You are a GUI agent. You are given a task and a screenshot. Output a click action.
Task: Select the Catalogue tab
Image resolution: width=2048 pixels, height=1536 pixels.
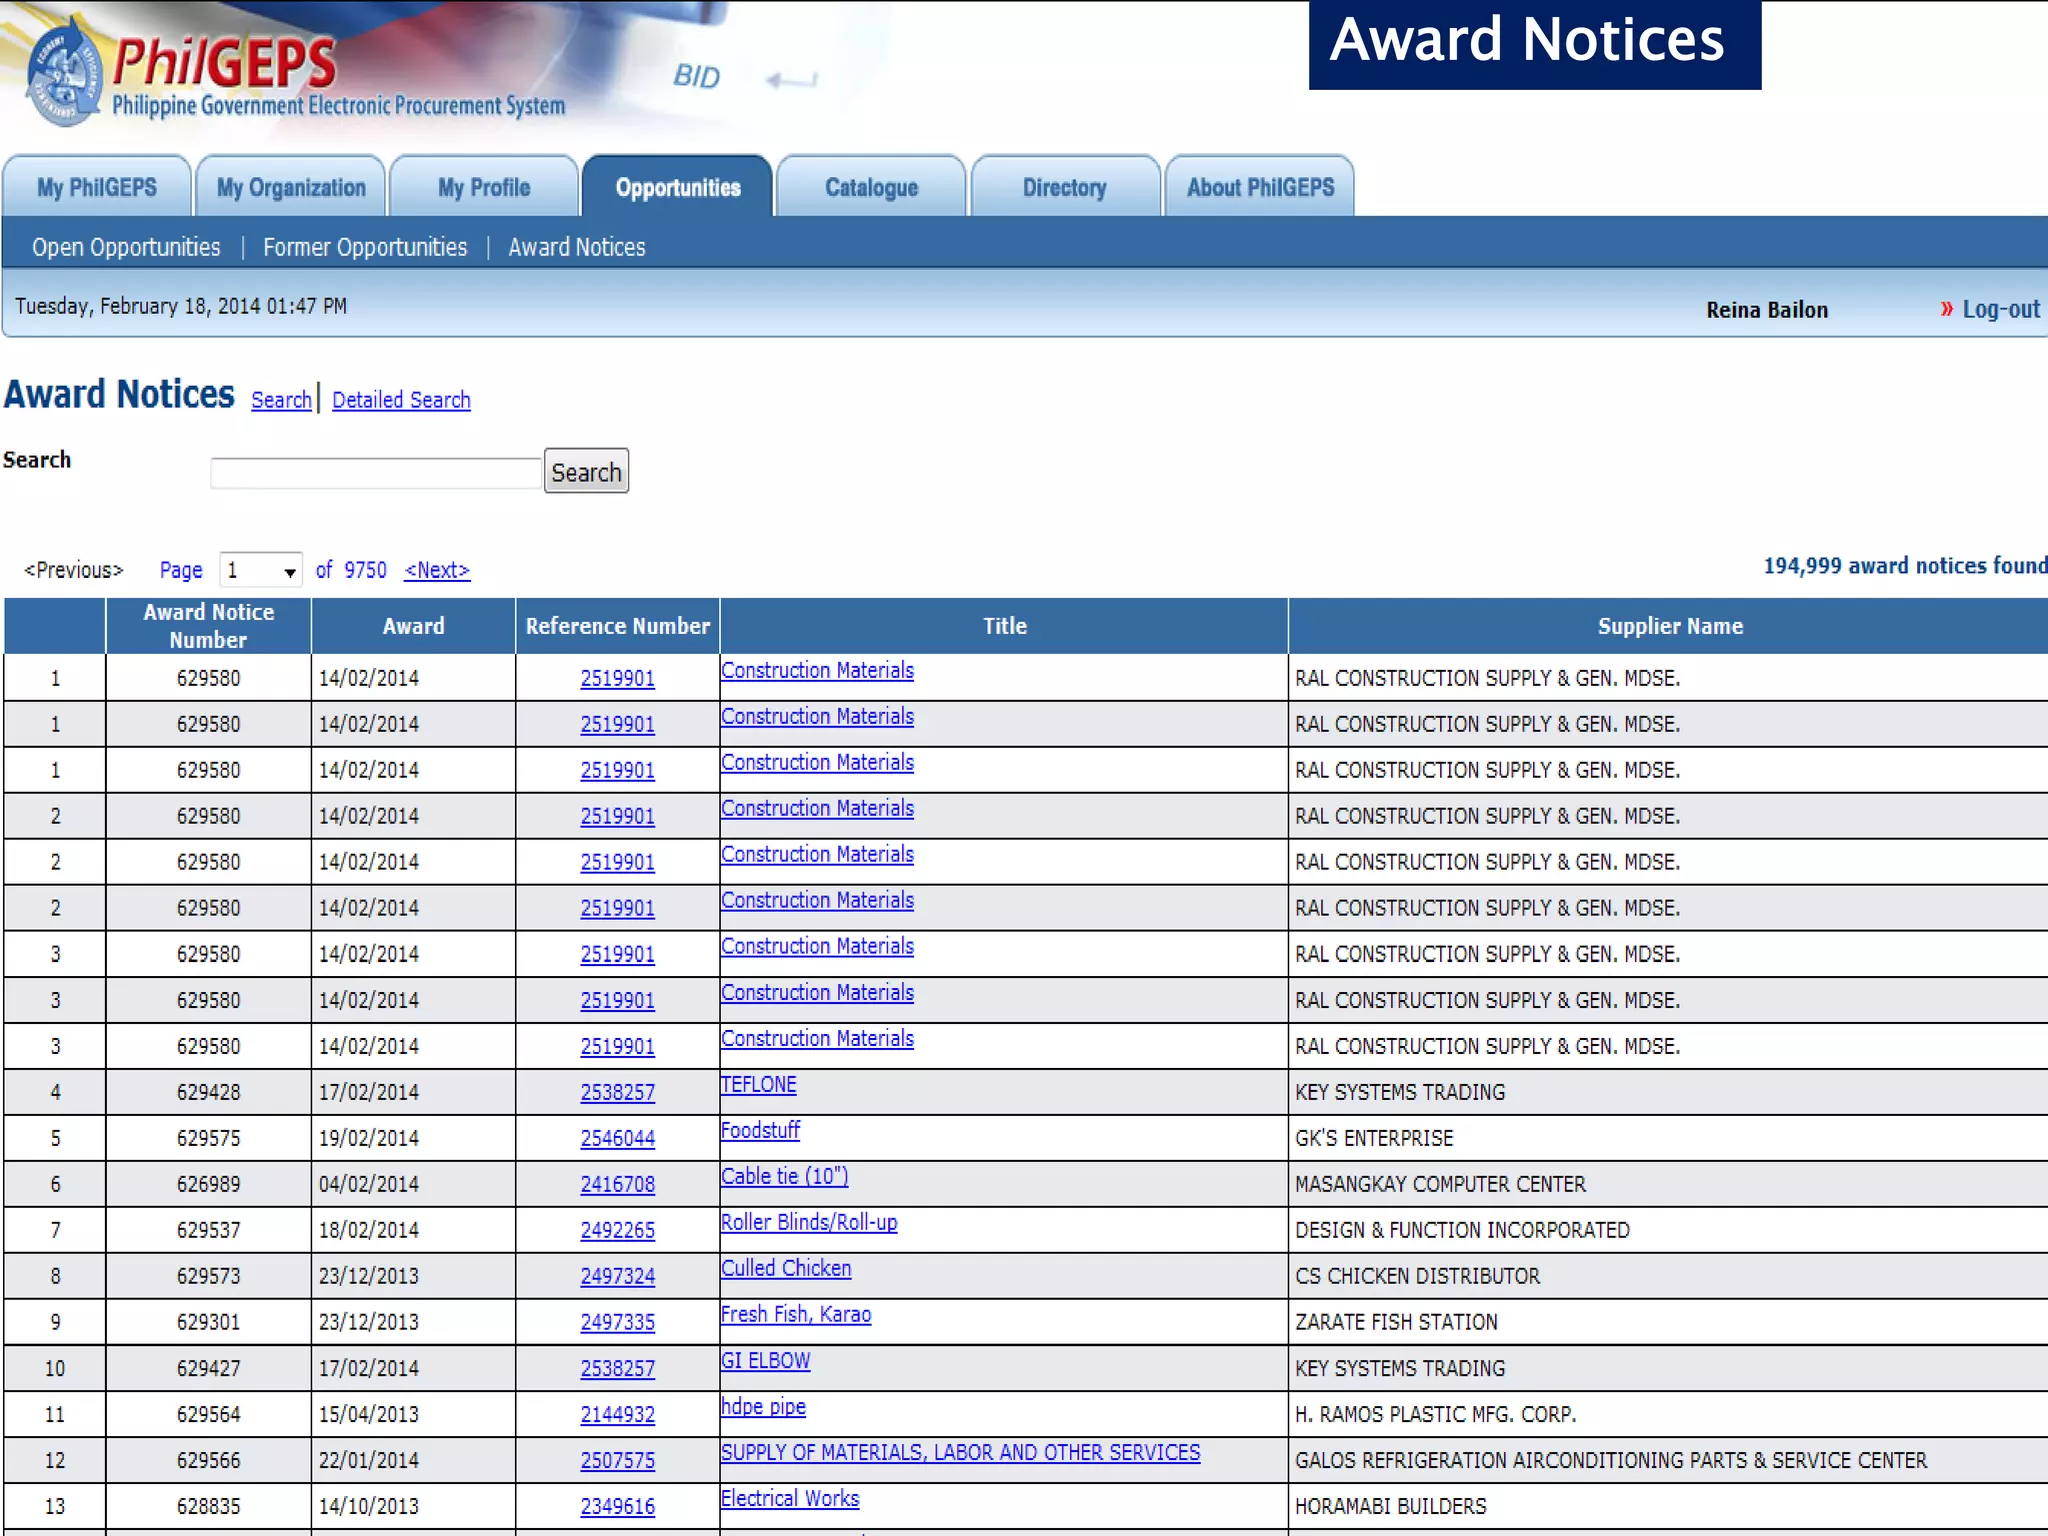[871, 187]
